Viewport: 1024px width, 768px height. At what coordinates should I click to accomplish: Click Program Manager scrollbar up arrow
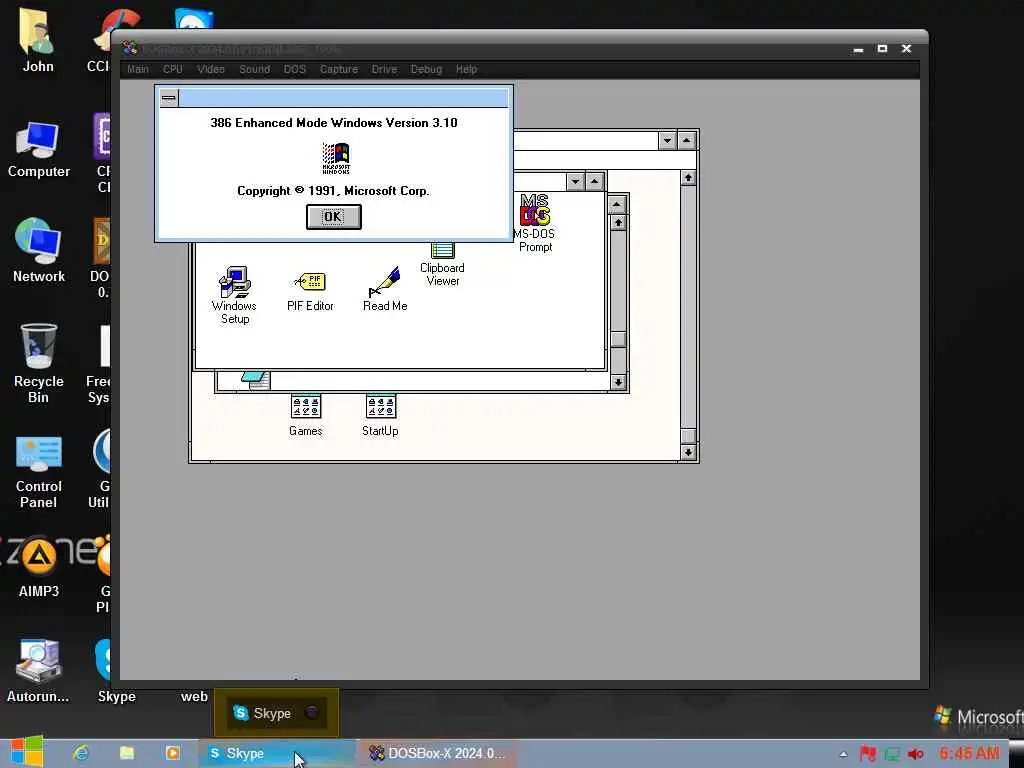tap(688, 178)
